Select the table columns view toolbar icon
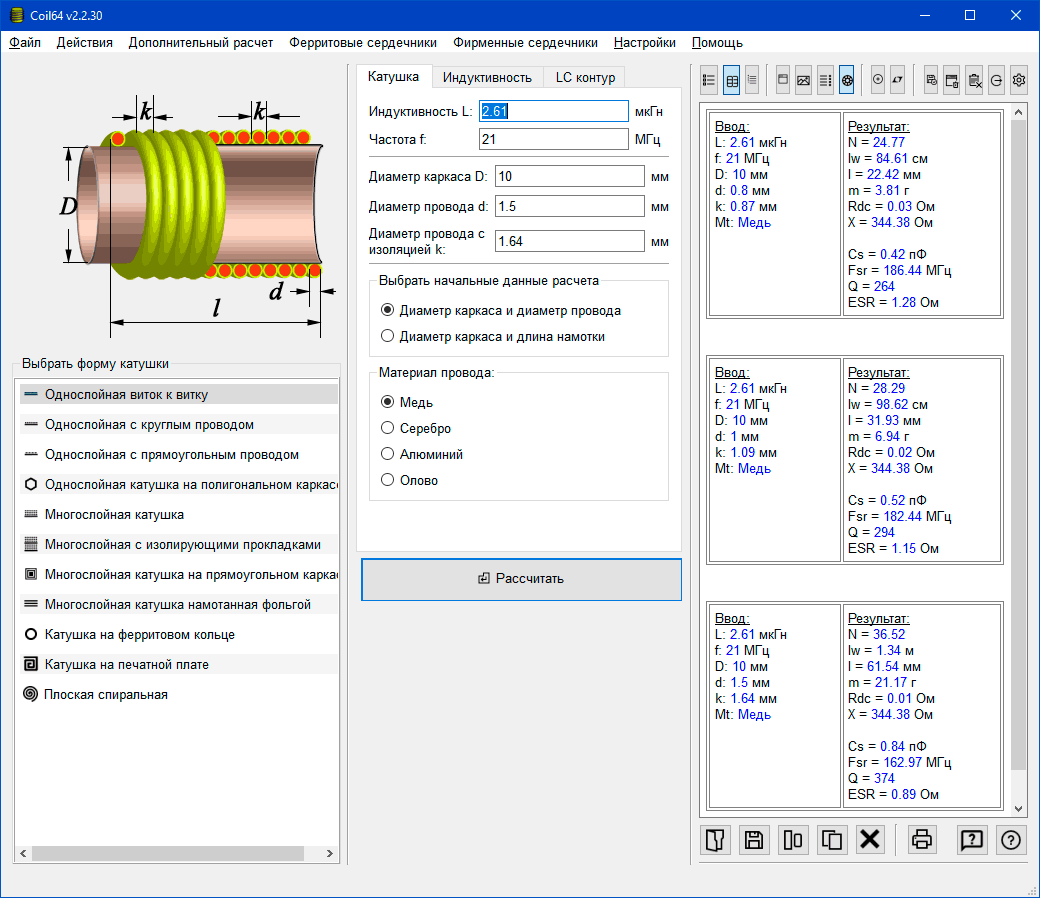Image resolution: width=1040 pixels, height=898 pixels. coord(732,80)
